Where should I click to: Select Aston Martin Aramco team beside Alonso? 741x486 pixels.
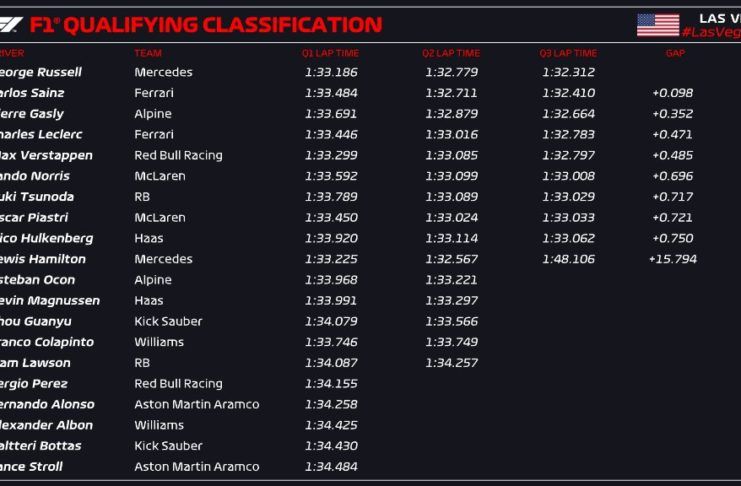[196, 404]
